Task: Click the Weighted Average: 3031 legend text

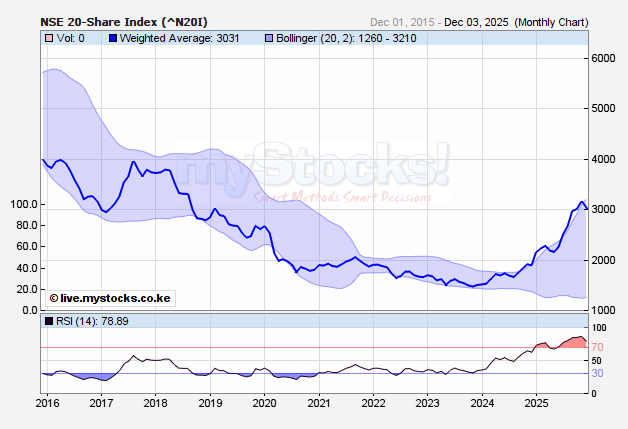Action: click(176, 38)
